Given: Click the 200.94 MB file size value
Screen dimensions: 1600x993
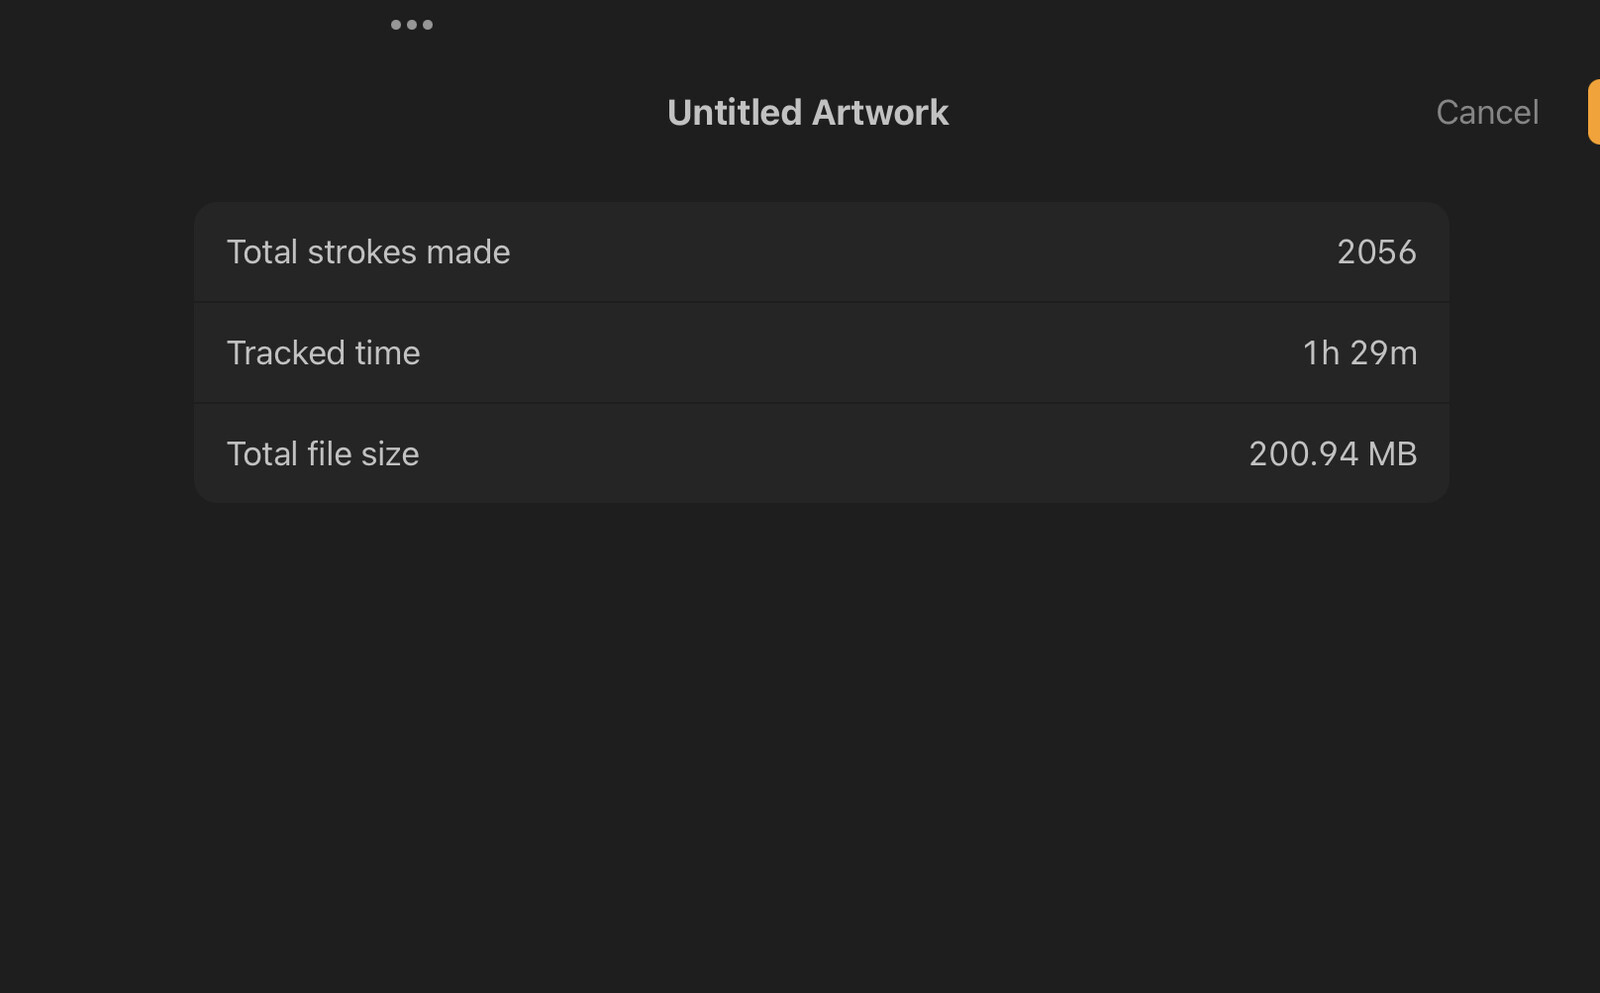Looking at the screenshot, I should (1333, 454).
